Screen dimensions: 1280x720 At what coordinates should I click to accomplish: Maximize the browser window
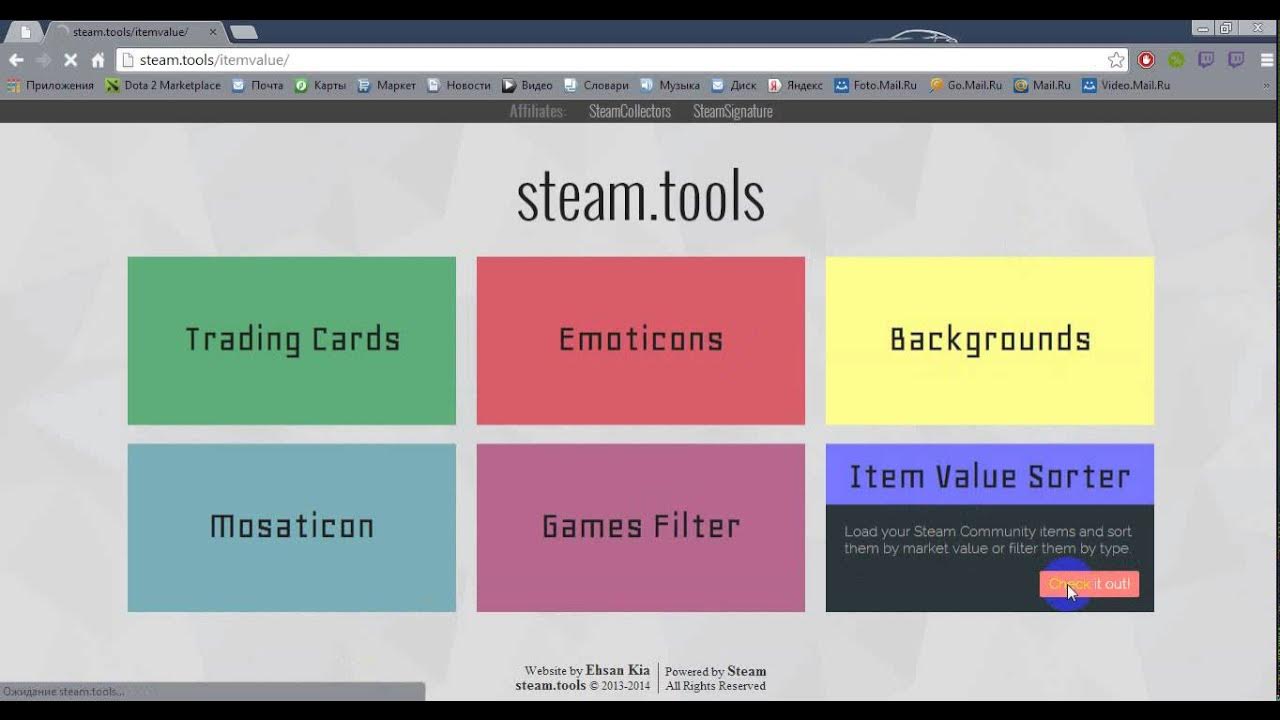(1226, 28)
